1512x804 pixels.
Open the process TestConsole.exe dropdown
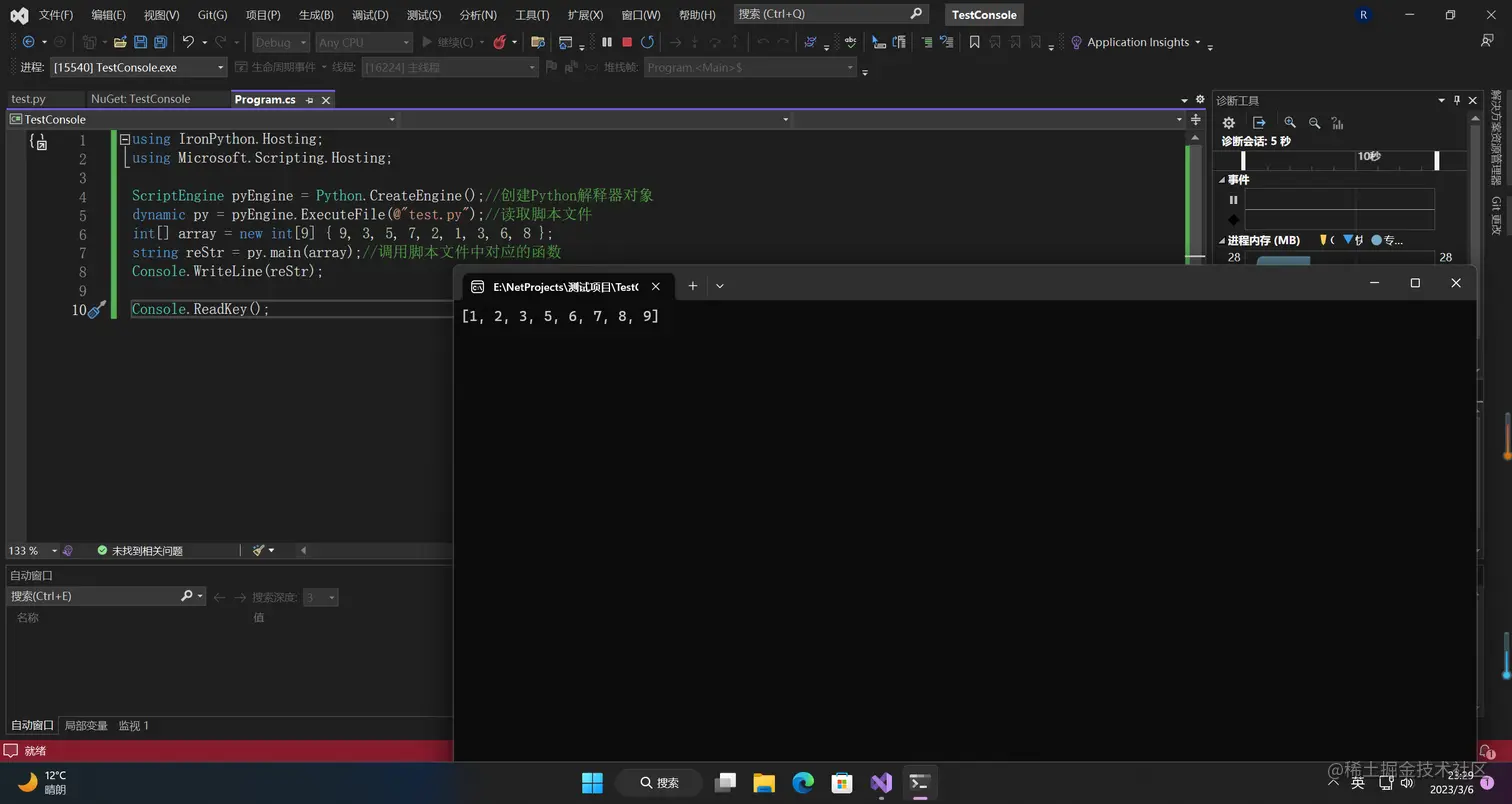click(x=139, y=67)
